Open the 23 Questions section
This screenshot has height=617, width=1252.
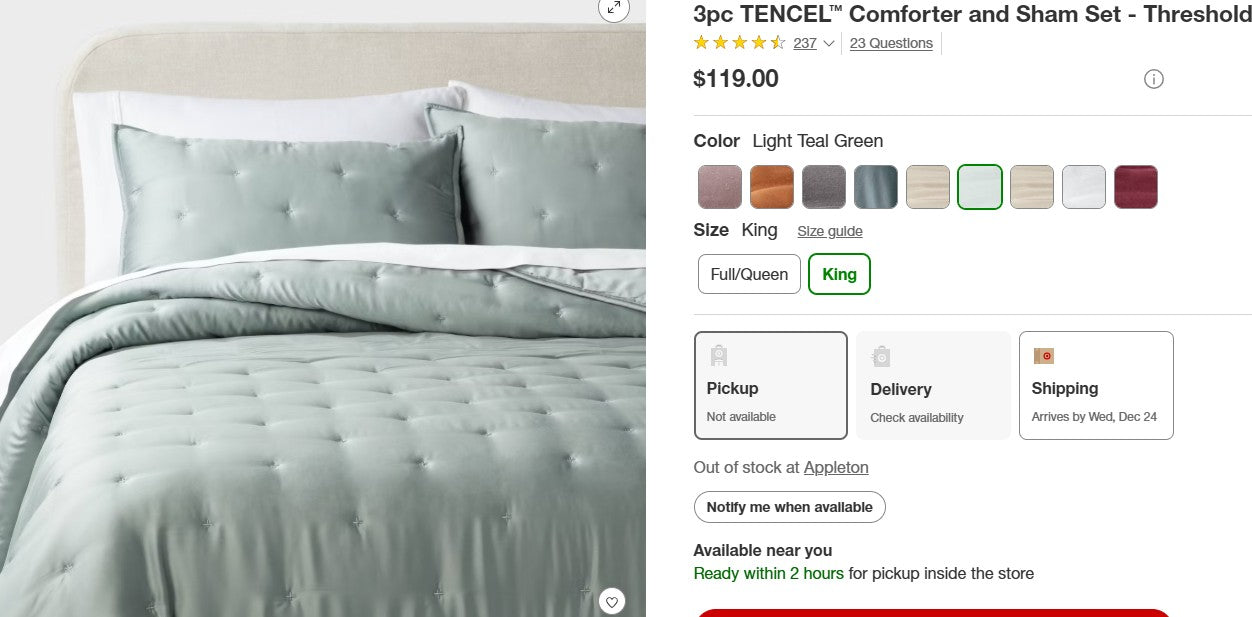pos(890,43)
